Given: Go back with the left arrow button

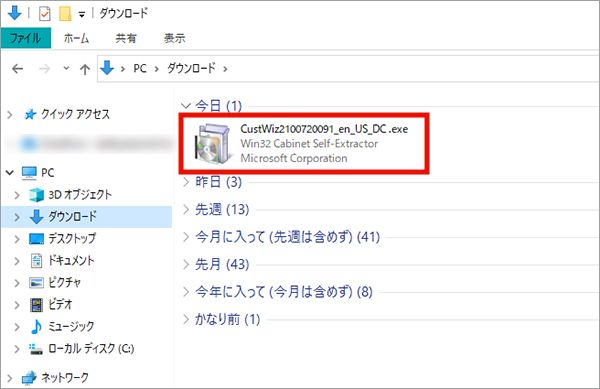Looking at the screenshot, I should click(18, 69).
